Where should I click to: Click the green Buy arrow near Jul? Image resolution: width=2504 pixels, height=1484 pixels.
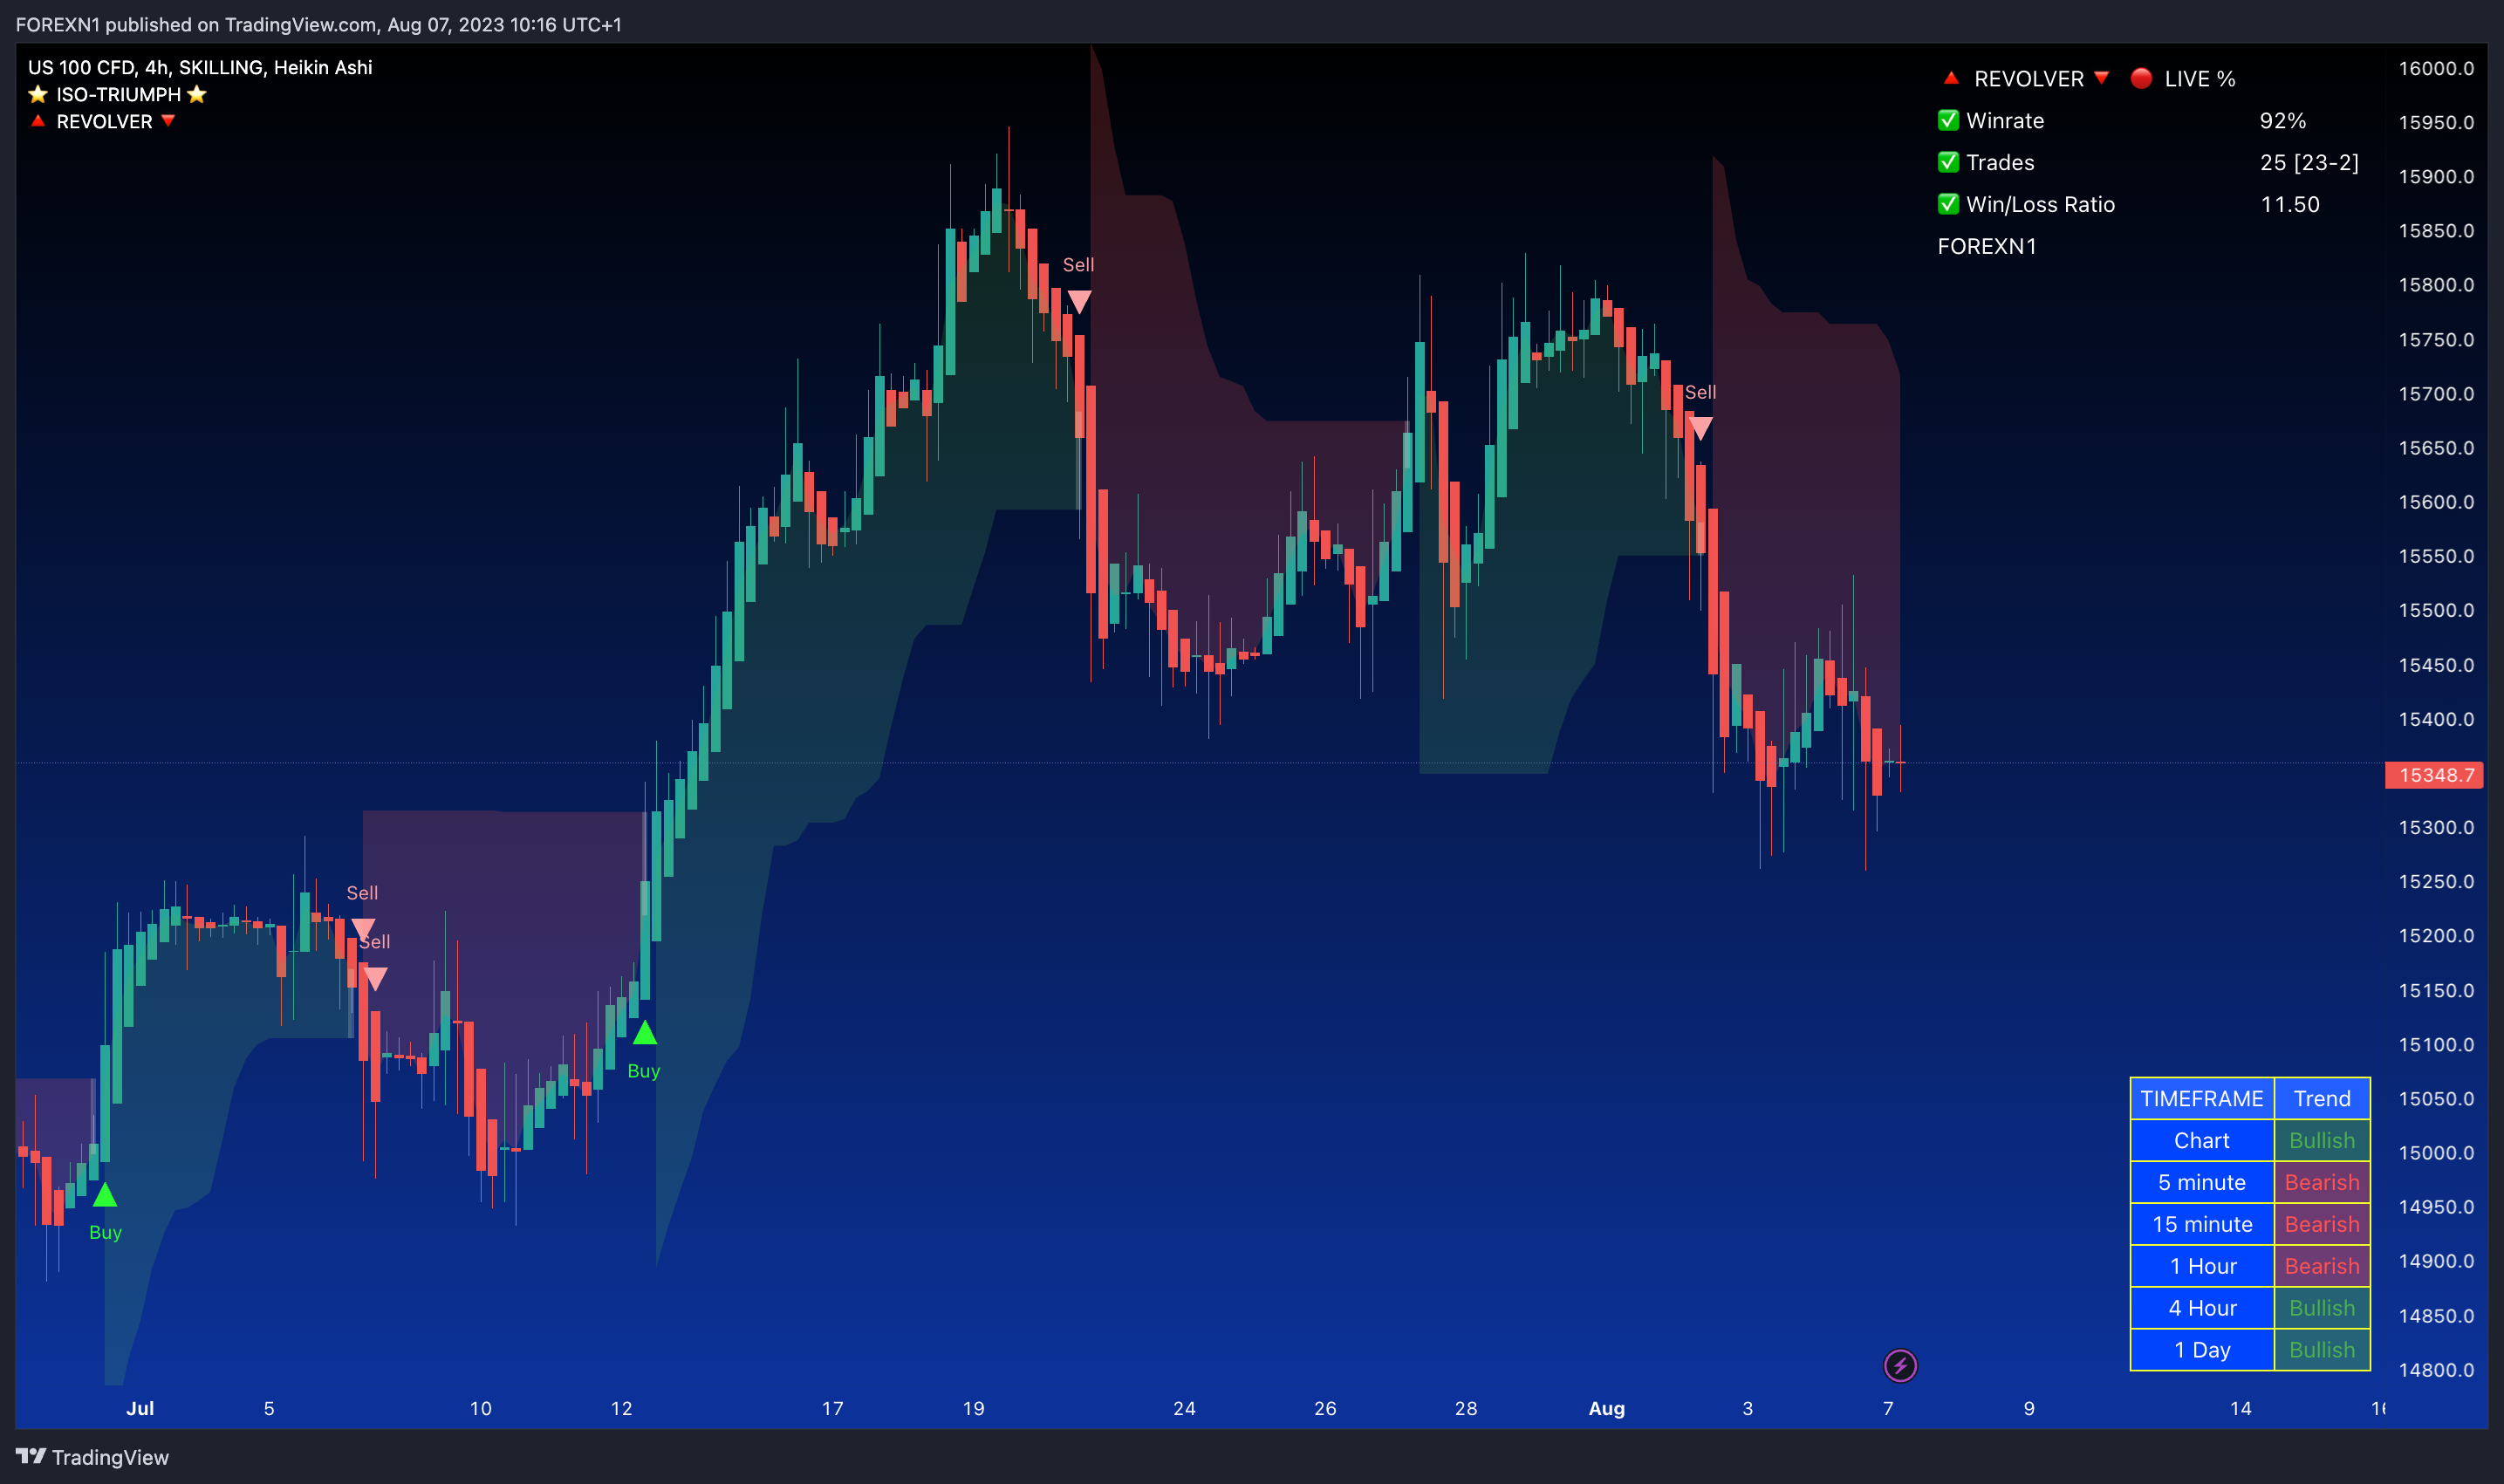click(105, 1194)
